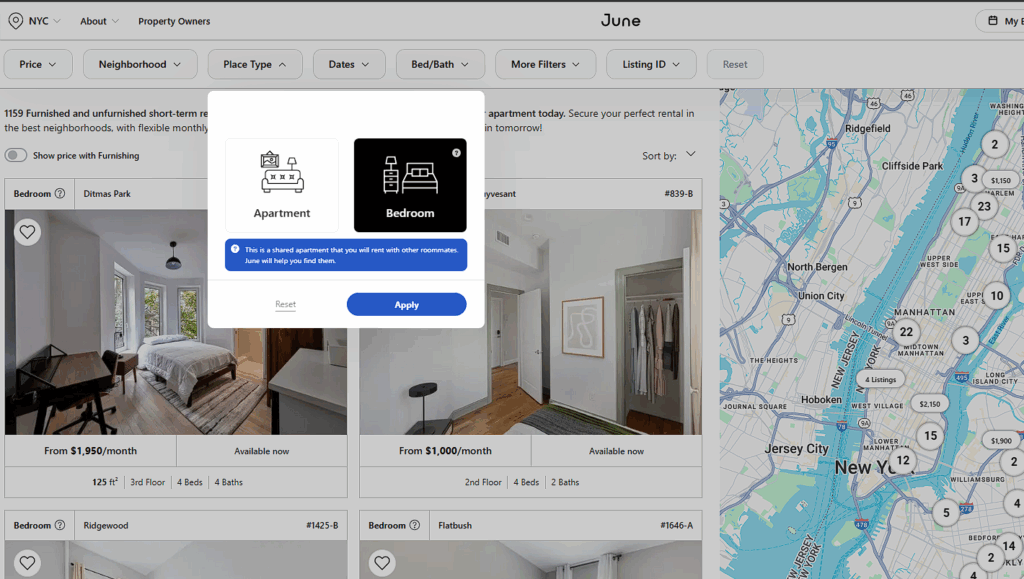Click the Bedroom info icon on Ditmas Park listing

click(x=60, y=194)
